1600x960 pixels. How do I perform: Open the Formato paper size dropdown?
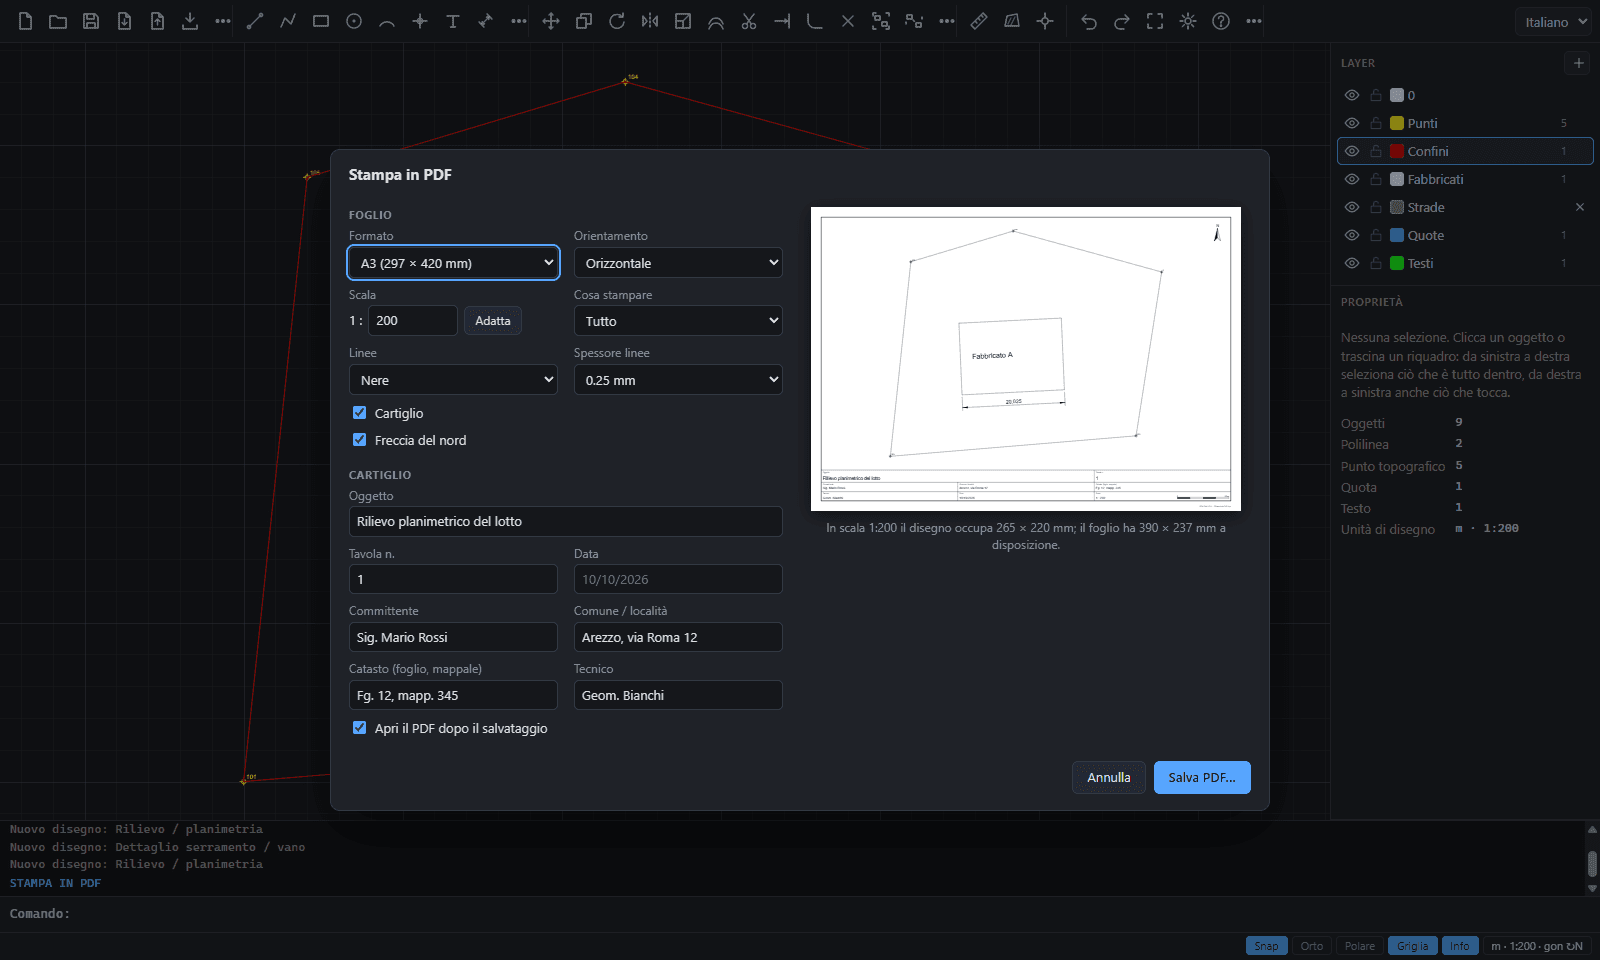453,263
